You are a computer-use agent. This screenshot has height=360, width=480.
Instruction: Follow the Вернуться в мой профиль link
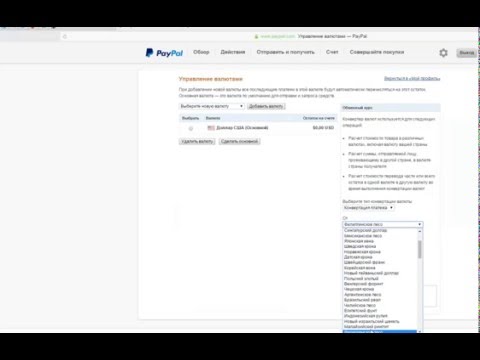pos(412,78)
